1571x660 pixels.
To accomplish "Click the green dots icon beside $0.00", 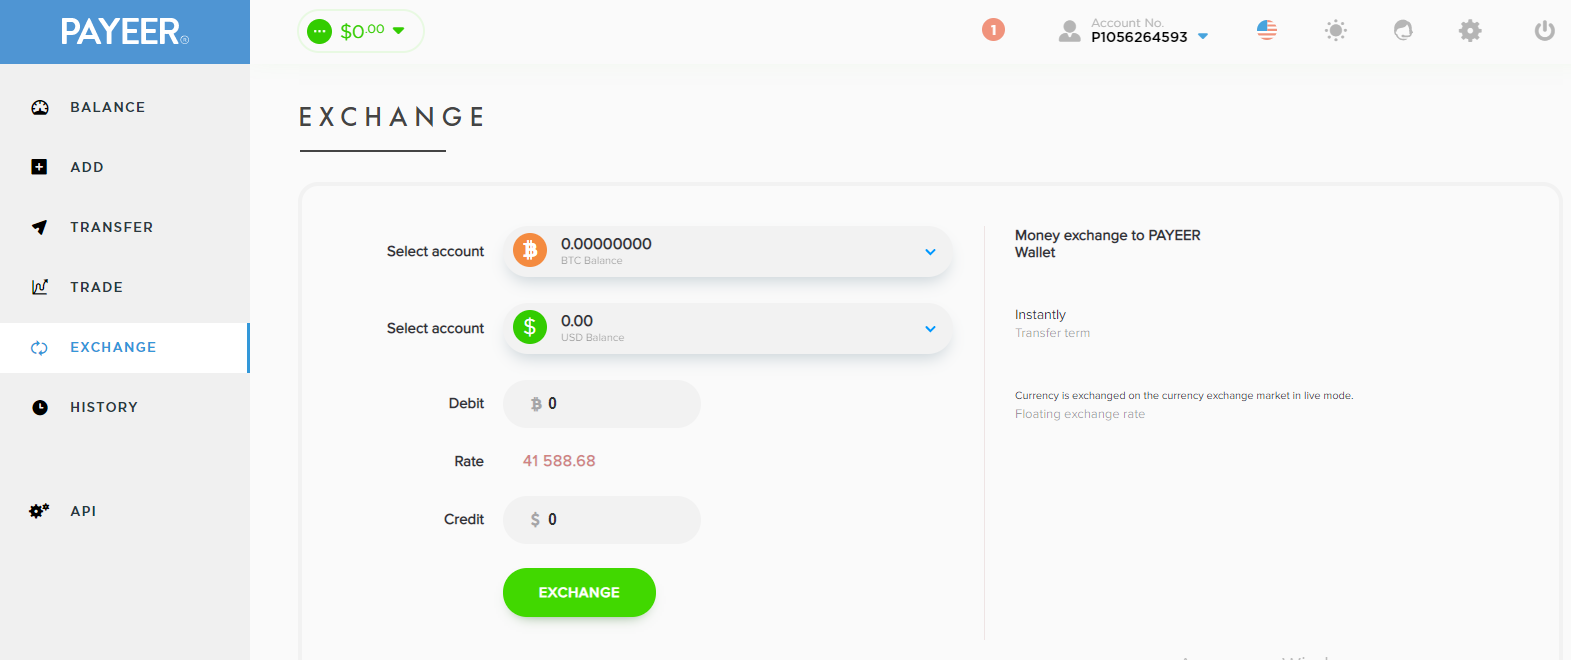I will point(319,31).
